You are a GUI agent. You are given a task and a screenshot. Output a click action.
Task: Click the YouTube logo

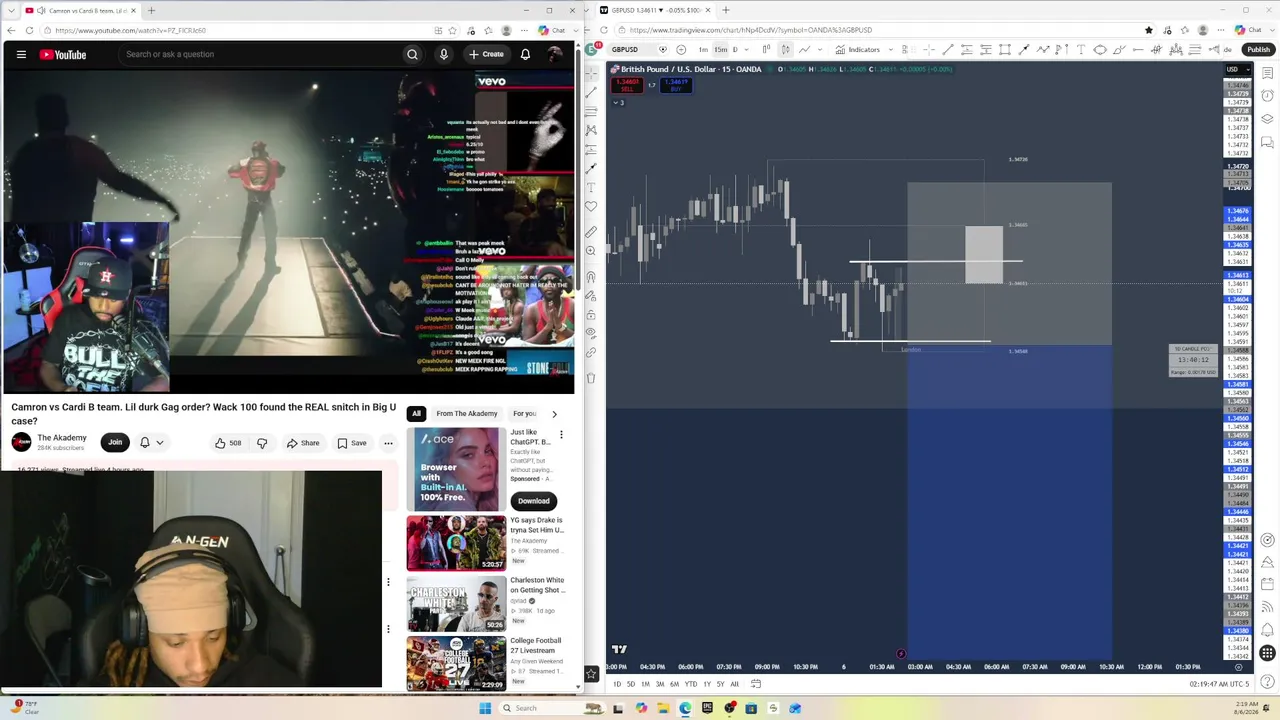coord(63,54)
